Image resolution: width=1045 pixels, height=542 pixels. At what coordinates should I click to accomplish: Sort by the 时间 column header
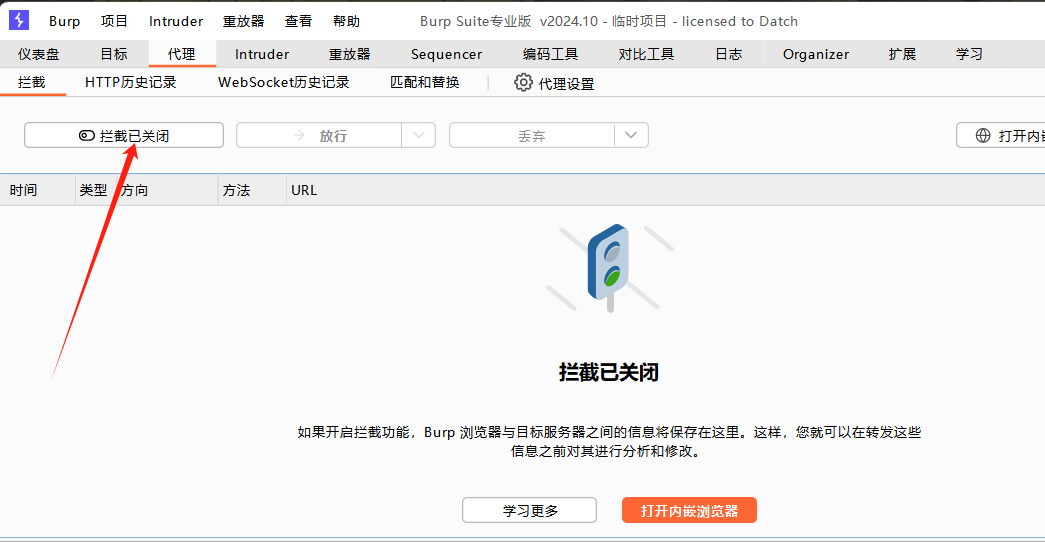click(x=38, y=190)
